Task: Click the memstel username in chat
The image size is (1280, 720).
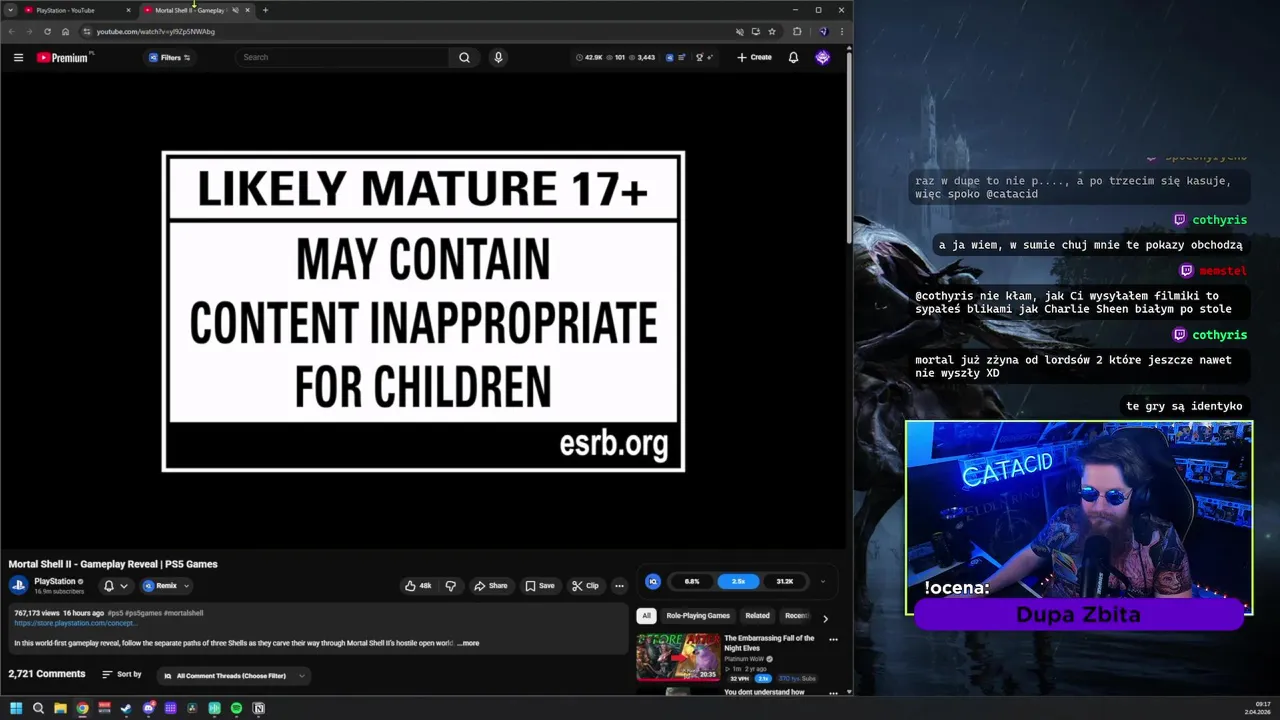Action: pos(1222,271)
